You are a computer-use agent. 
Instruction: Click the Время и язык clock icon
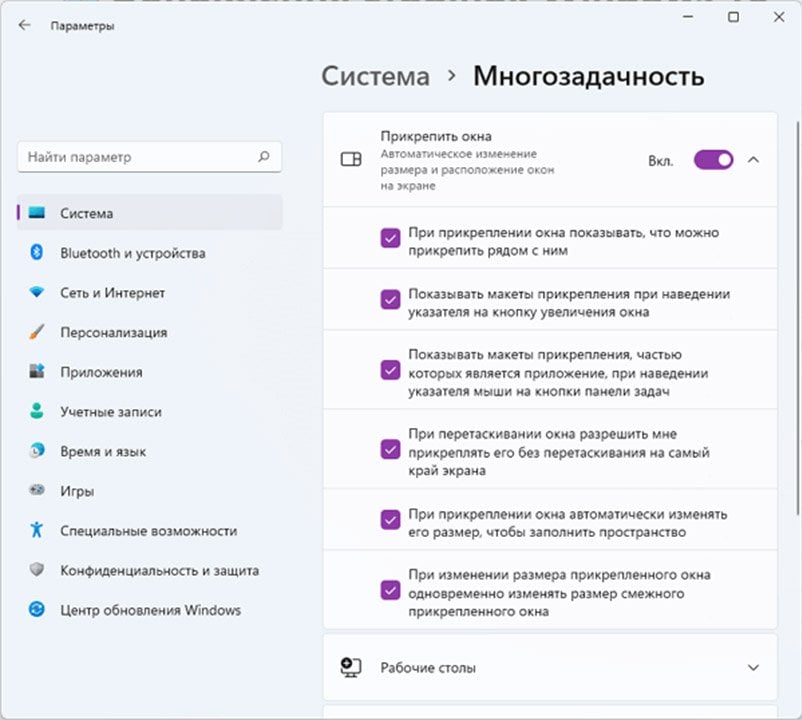pos(36,451)
